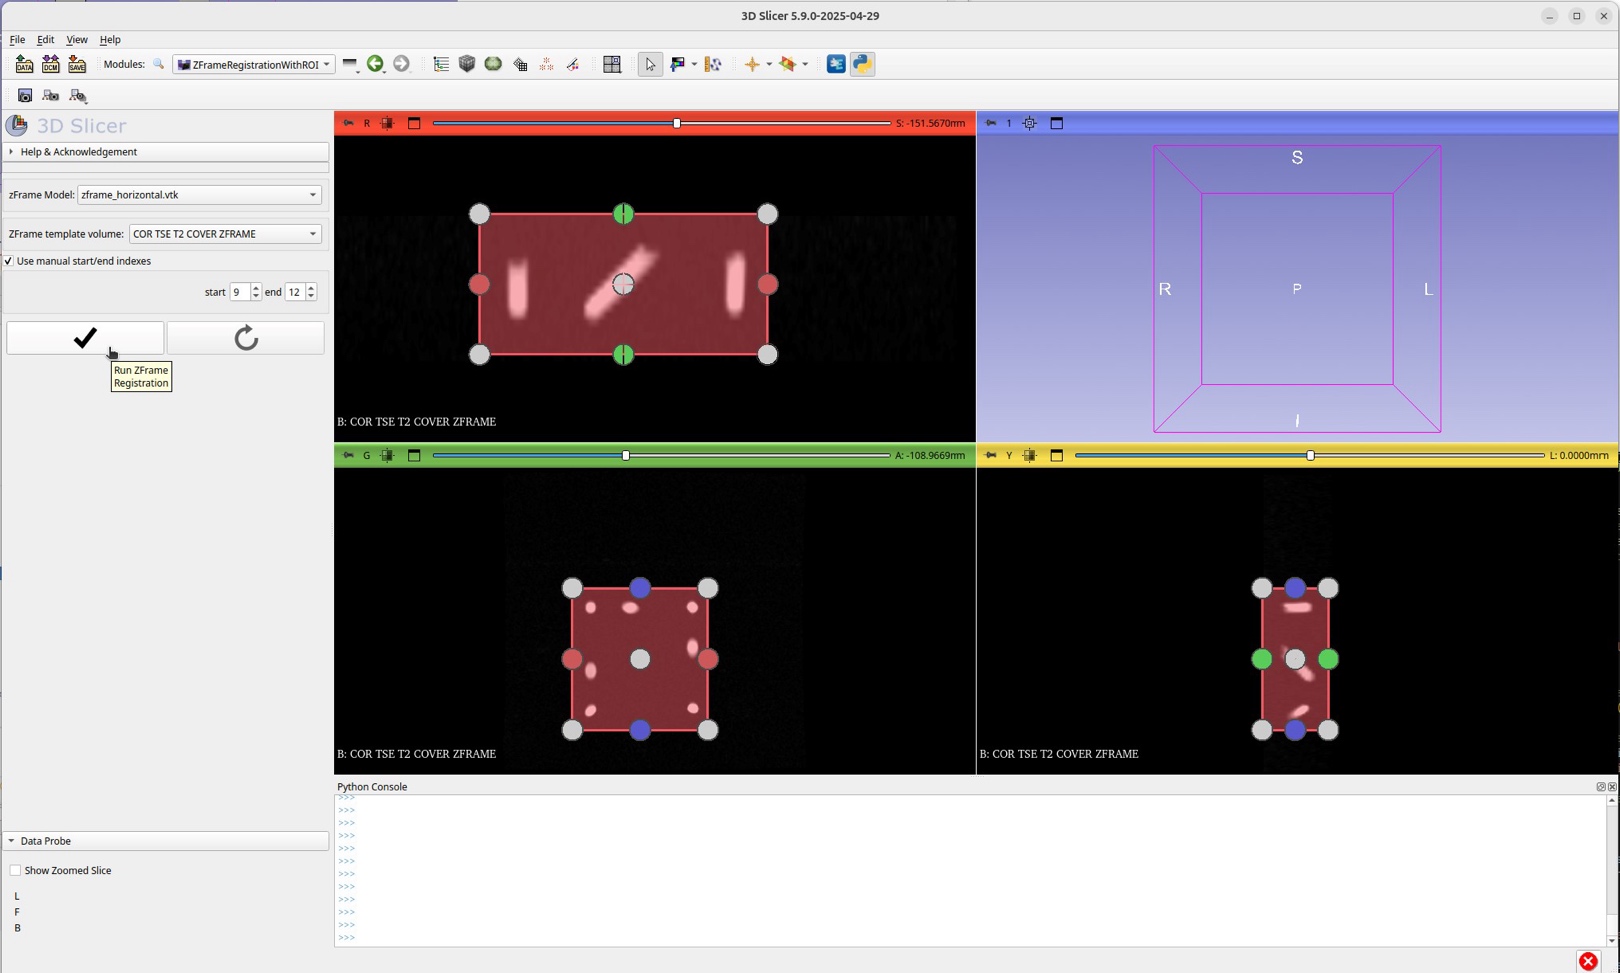Open the Segment Editor icon
The image size is (1620, 973).
[573, 64]
